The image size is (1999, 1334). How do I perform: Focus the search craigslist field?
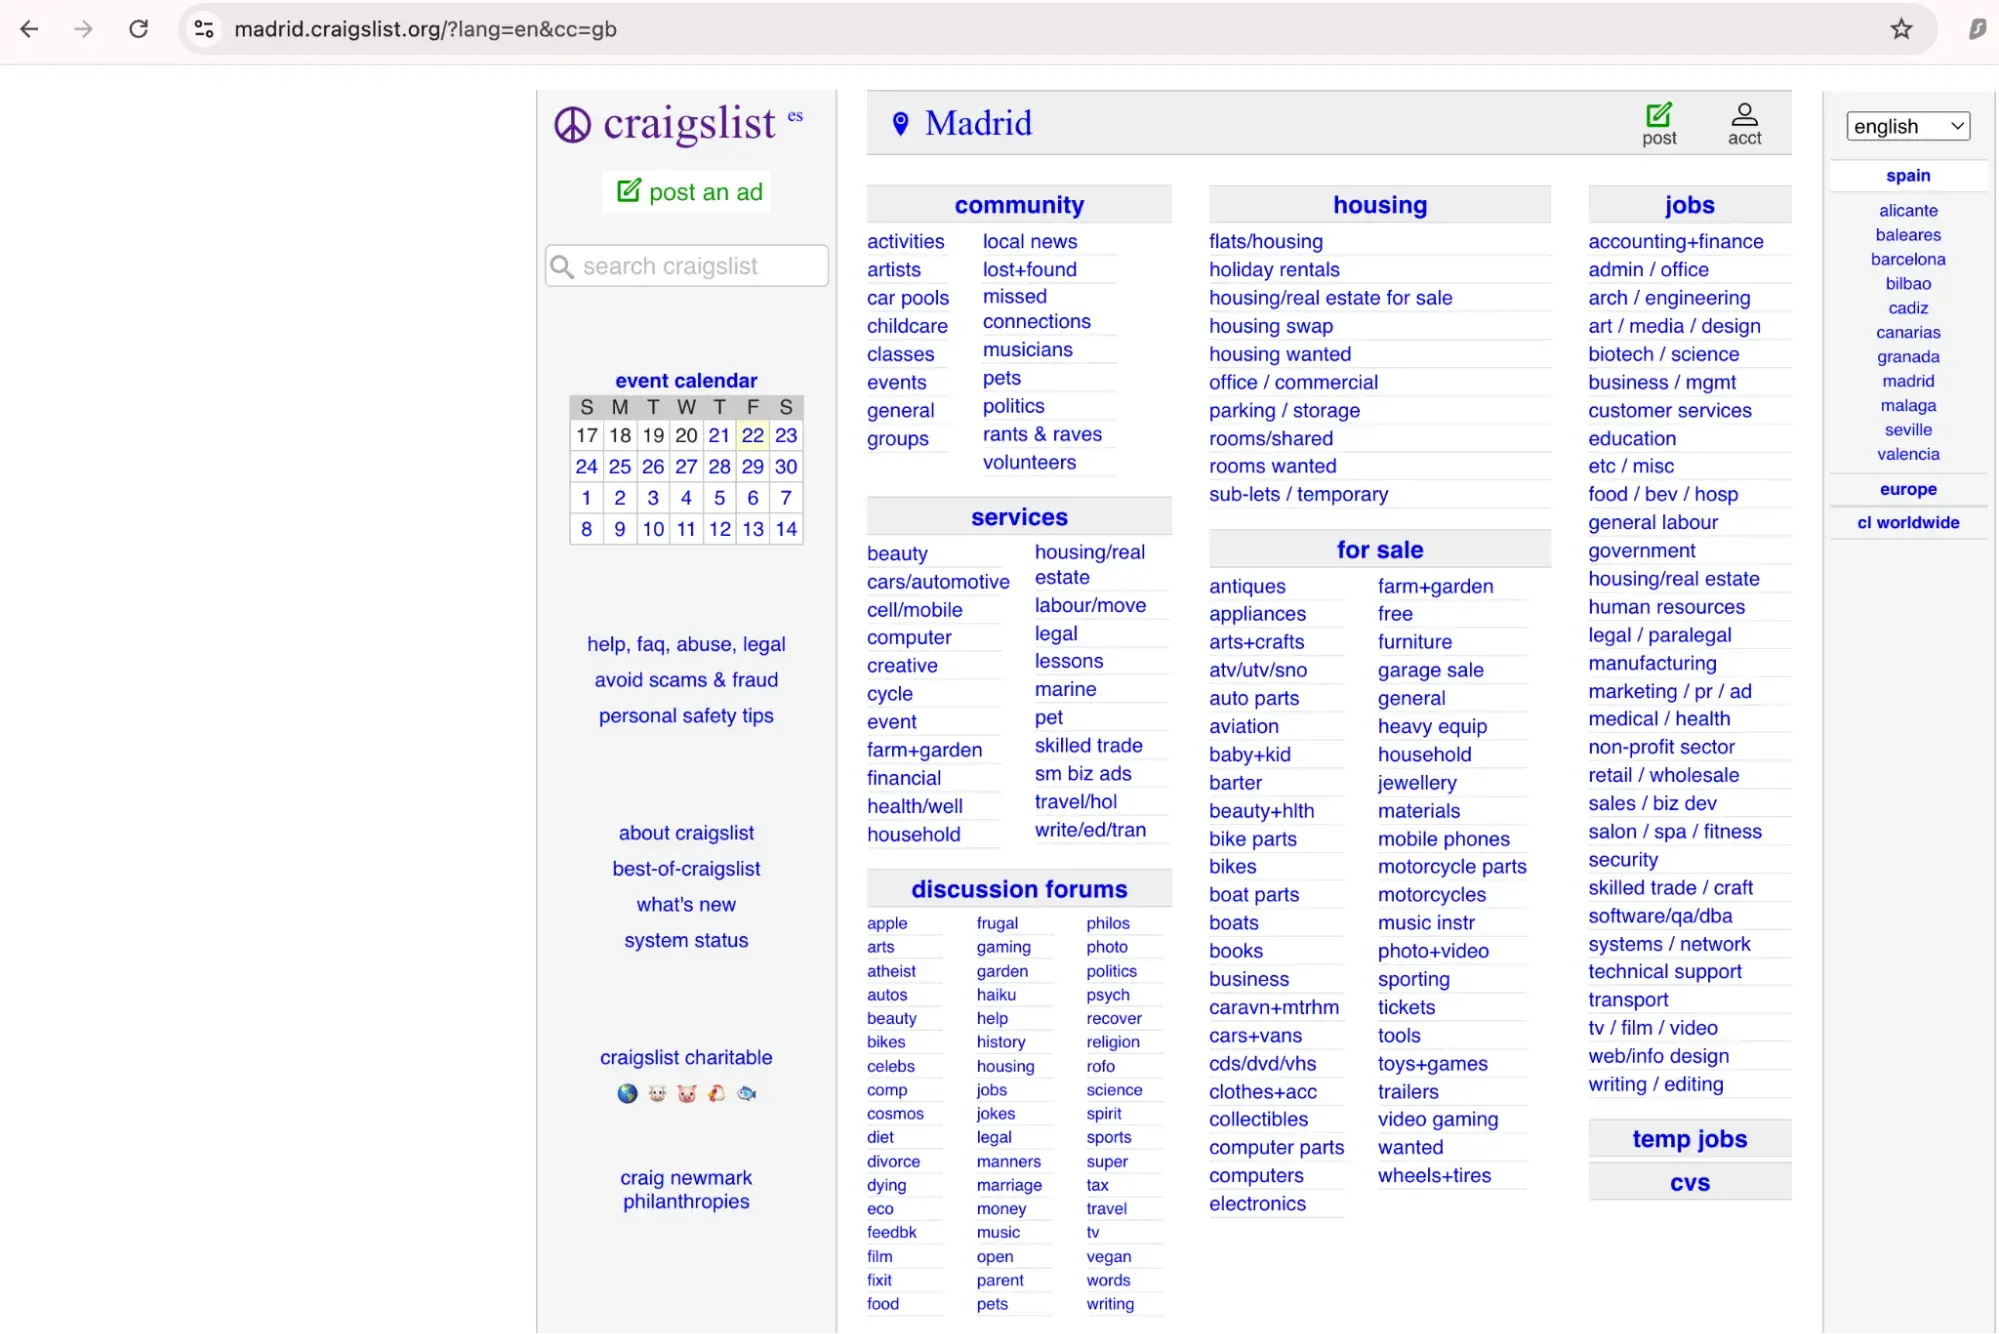687,266
